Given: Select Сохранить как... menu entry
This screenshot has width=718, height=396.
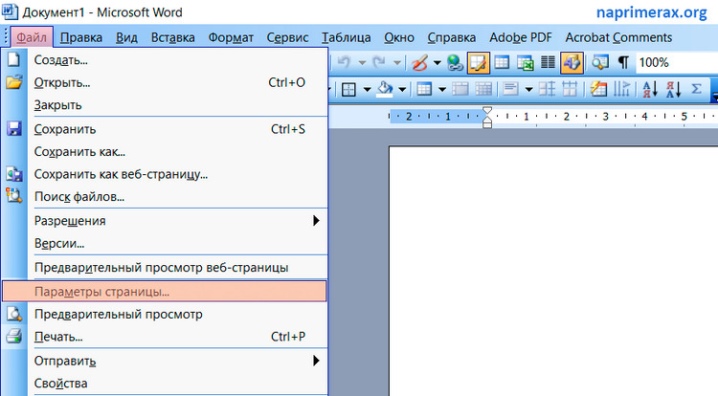Looking at the screenshot, I should (164, 152).
